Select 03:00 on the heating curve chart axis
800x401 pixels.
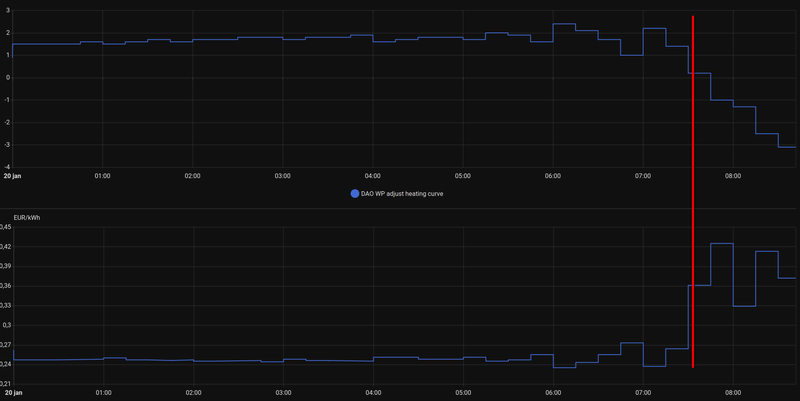[283, 176]
